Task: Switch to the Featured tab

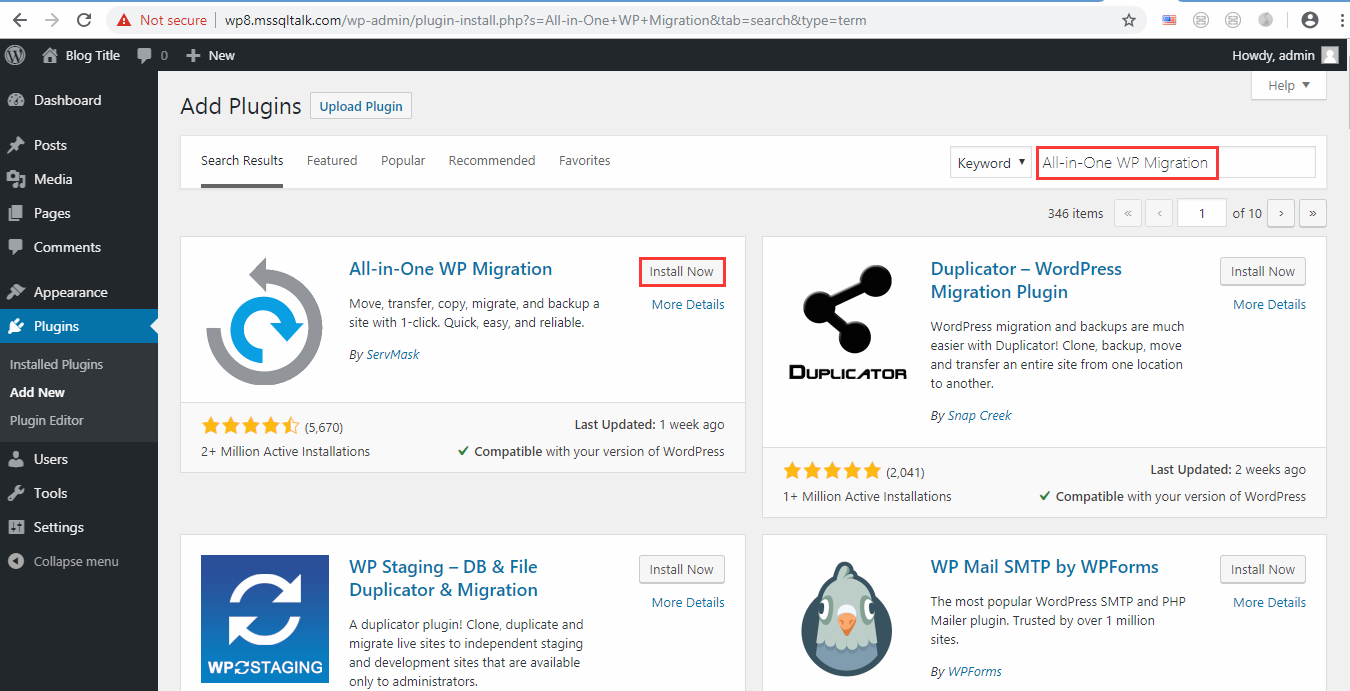Action: pyautogui.click(x=332, y=160)
